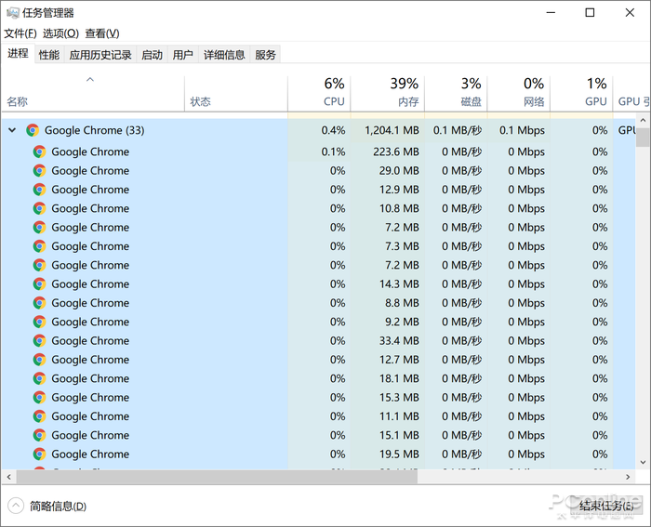Switch to the 性能 tab
The height and width of the screenshot is (527, 651).
[49, 54]
